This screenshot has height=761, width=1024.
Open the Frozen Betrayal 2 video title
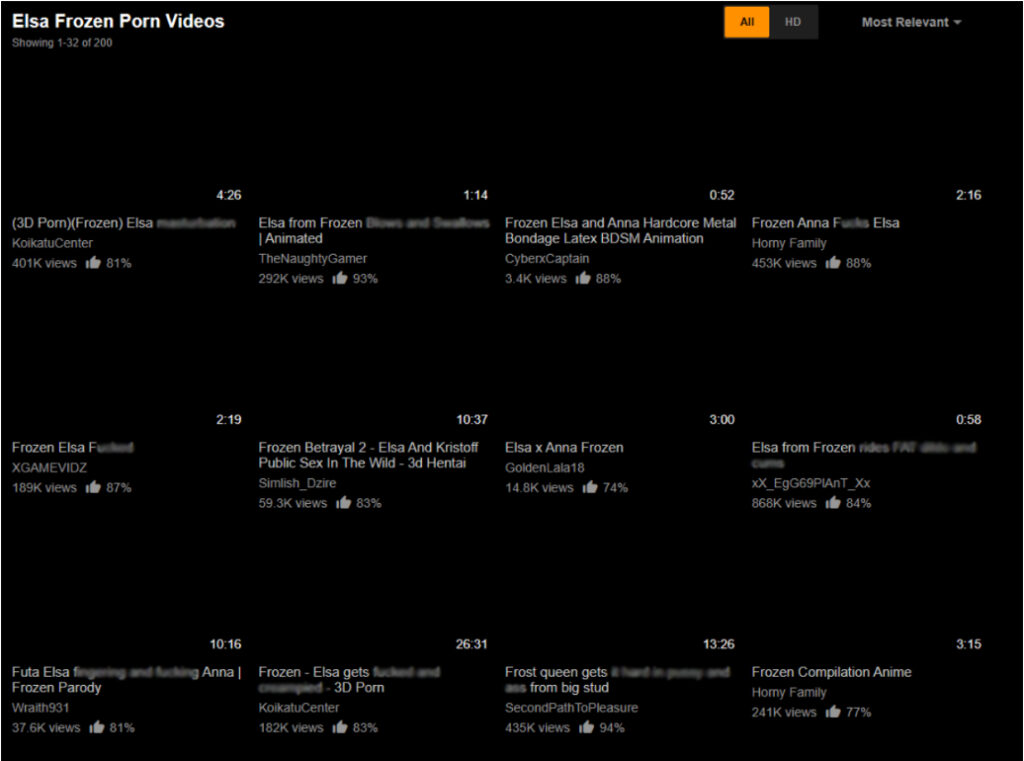(368, 455)
